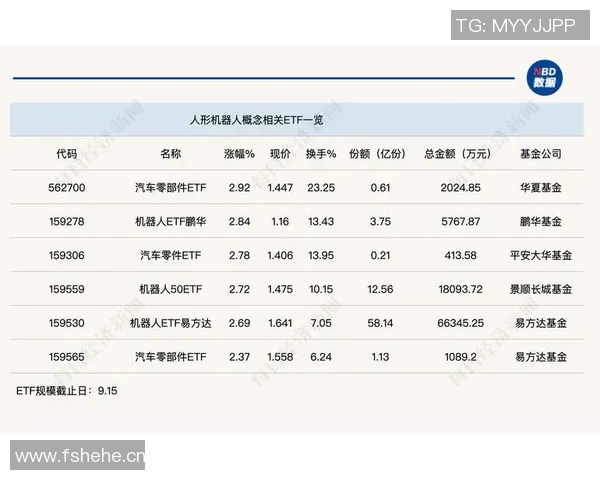
Task: Select total amount 5767.87
Action: tap(460, 222)
